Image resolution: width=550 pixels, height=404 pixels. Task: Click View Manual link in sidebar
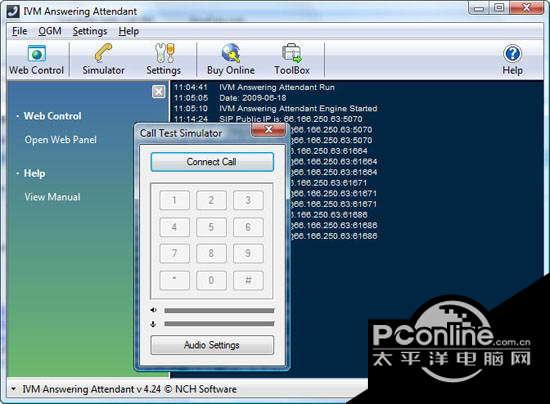(52, 197)
